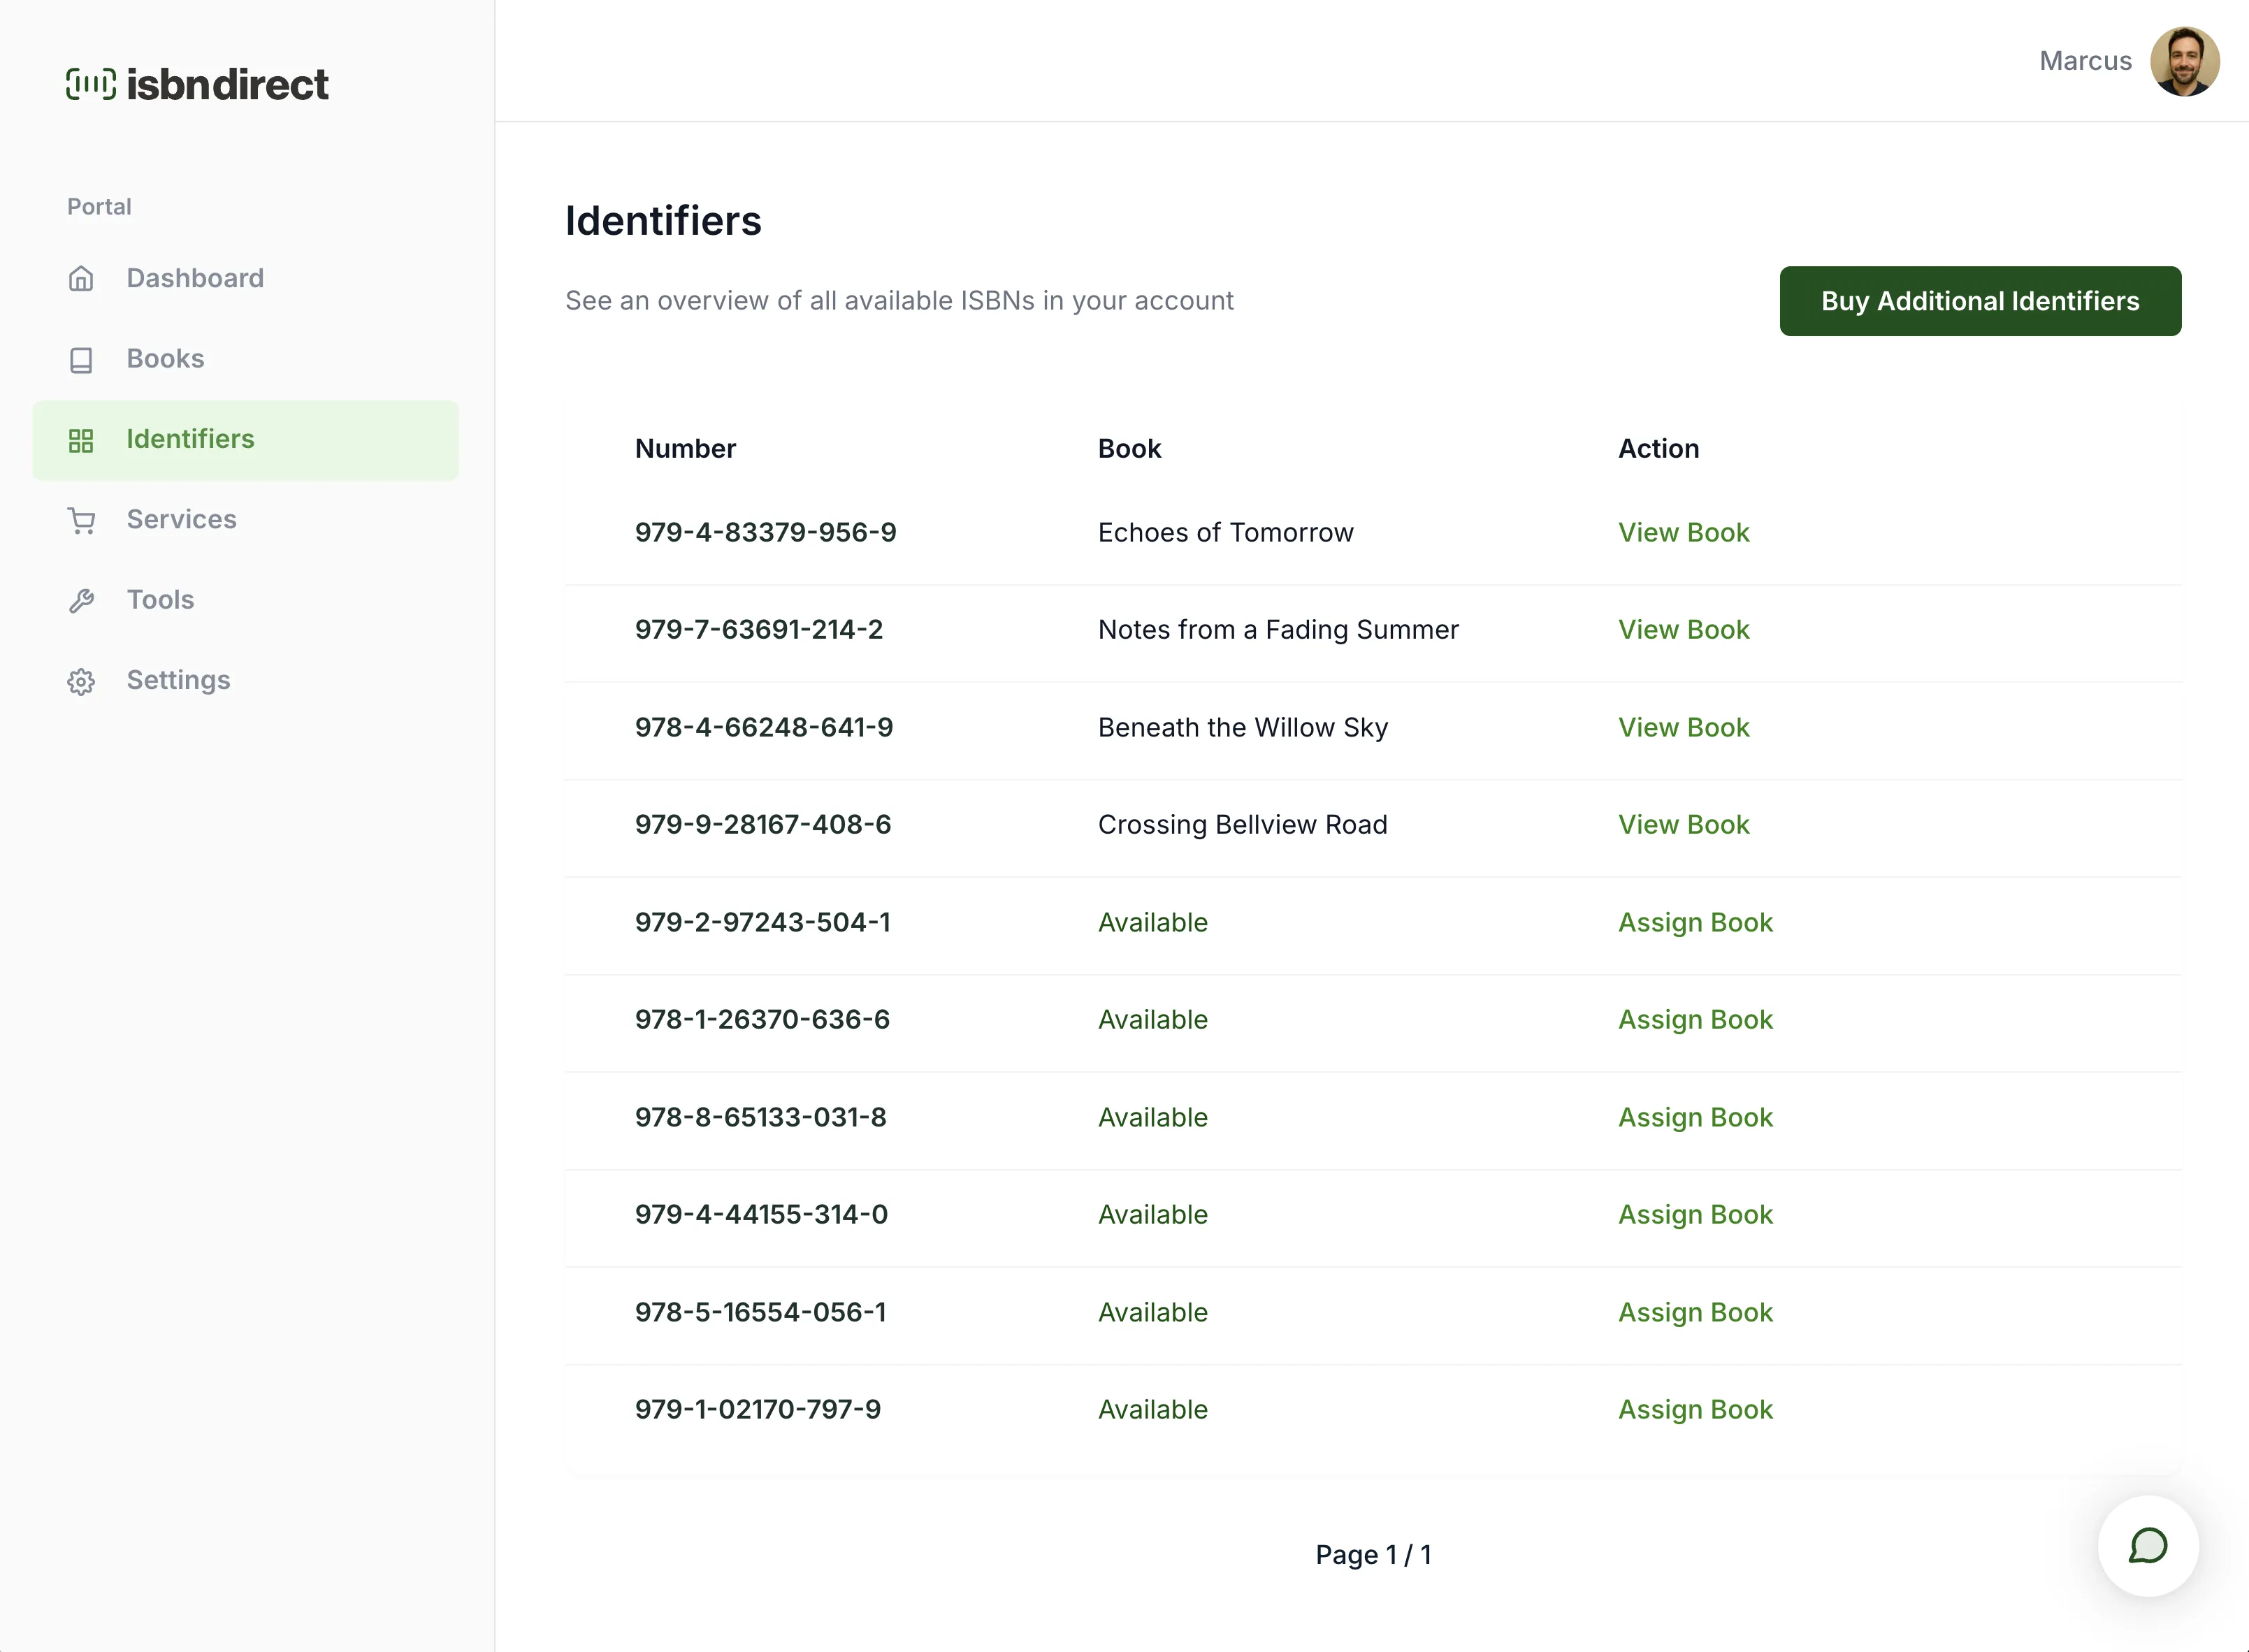Assign Book to ISBN 978-8-65133-031-8
Screen dimensions: 2249x1652
(1695, 1117)
